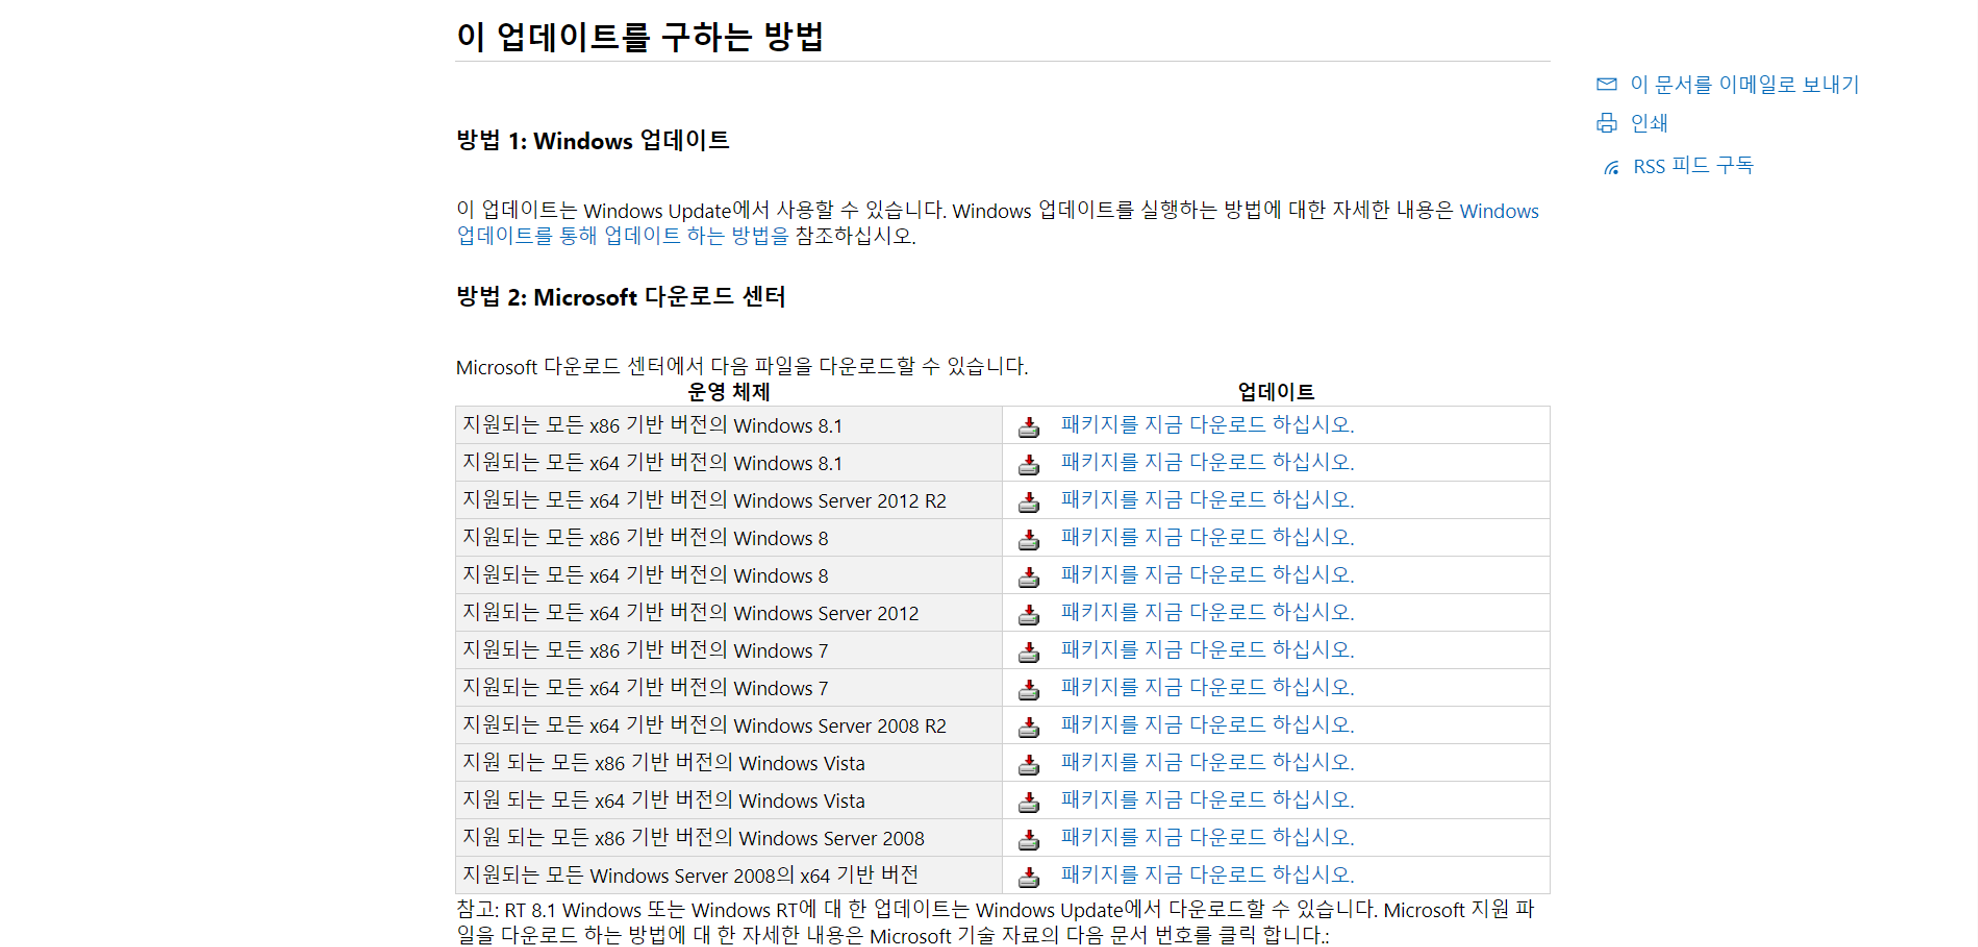Click the 'Microsoft 다운로드 센터에서 다음 파일을' sentence

[742, 366]
